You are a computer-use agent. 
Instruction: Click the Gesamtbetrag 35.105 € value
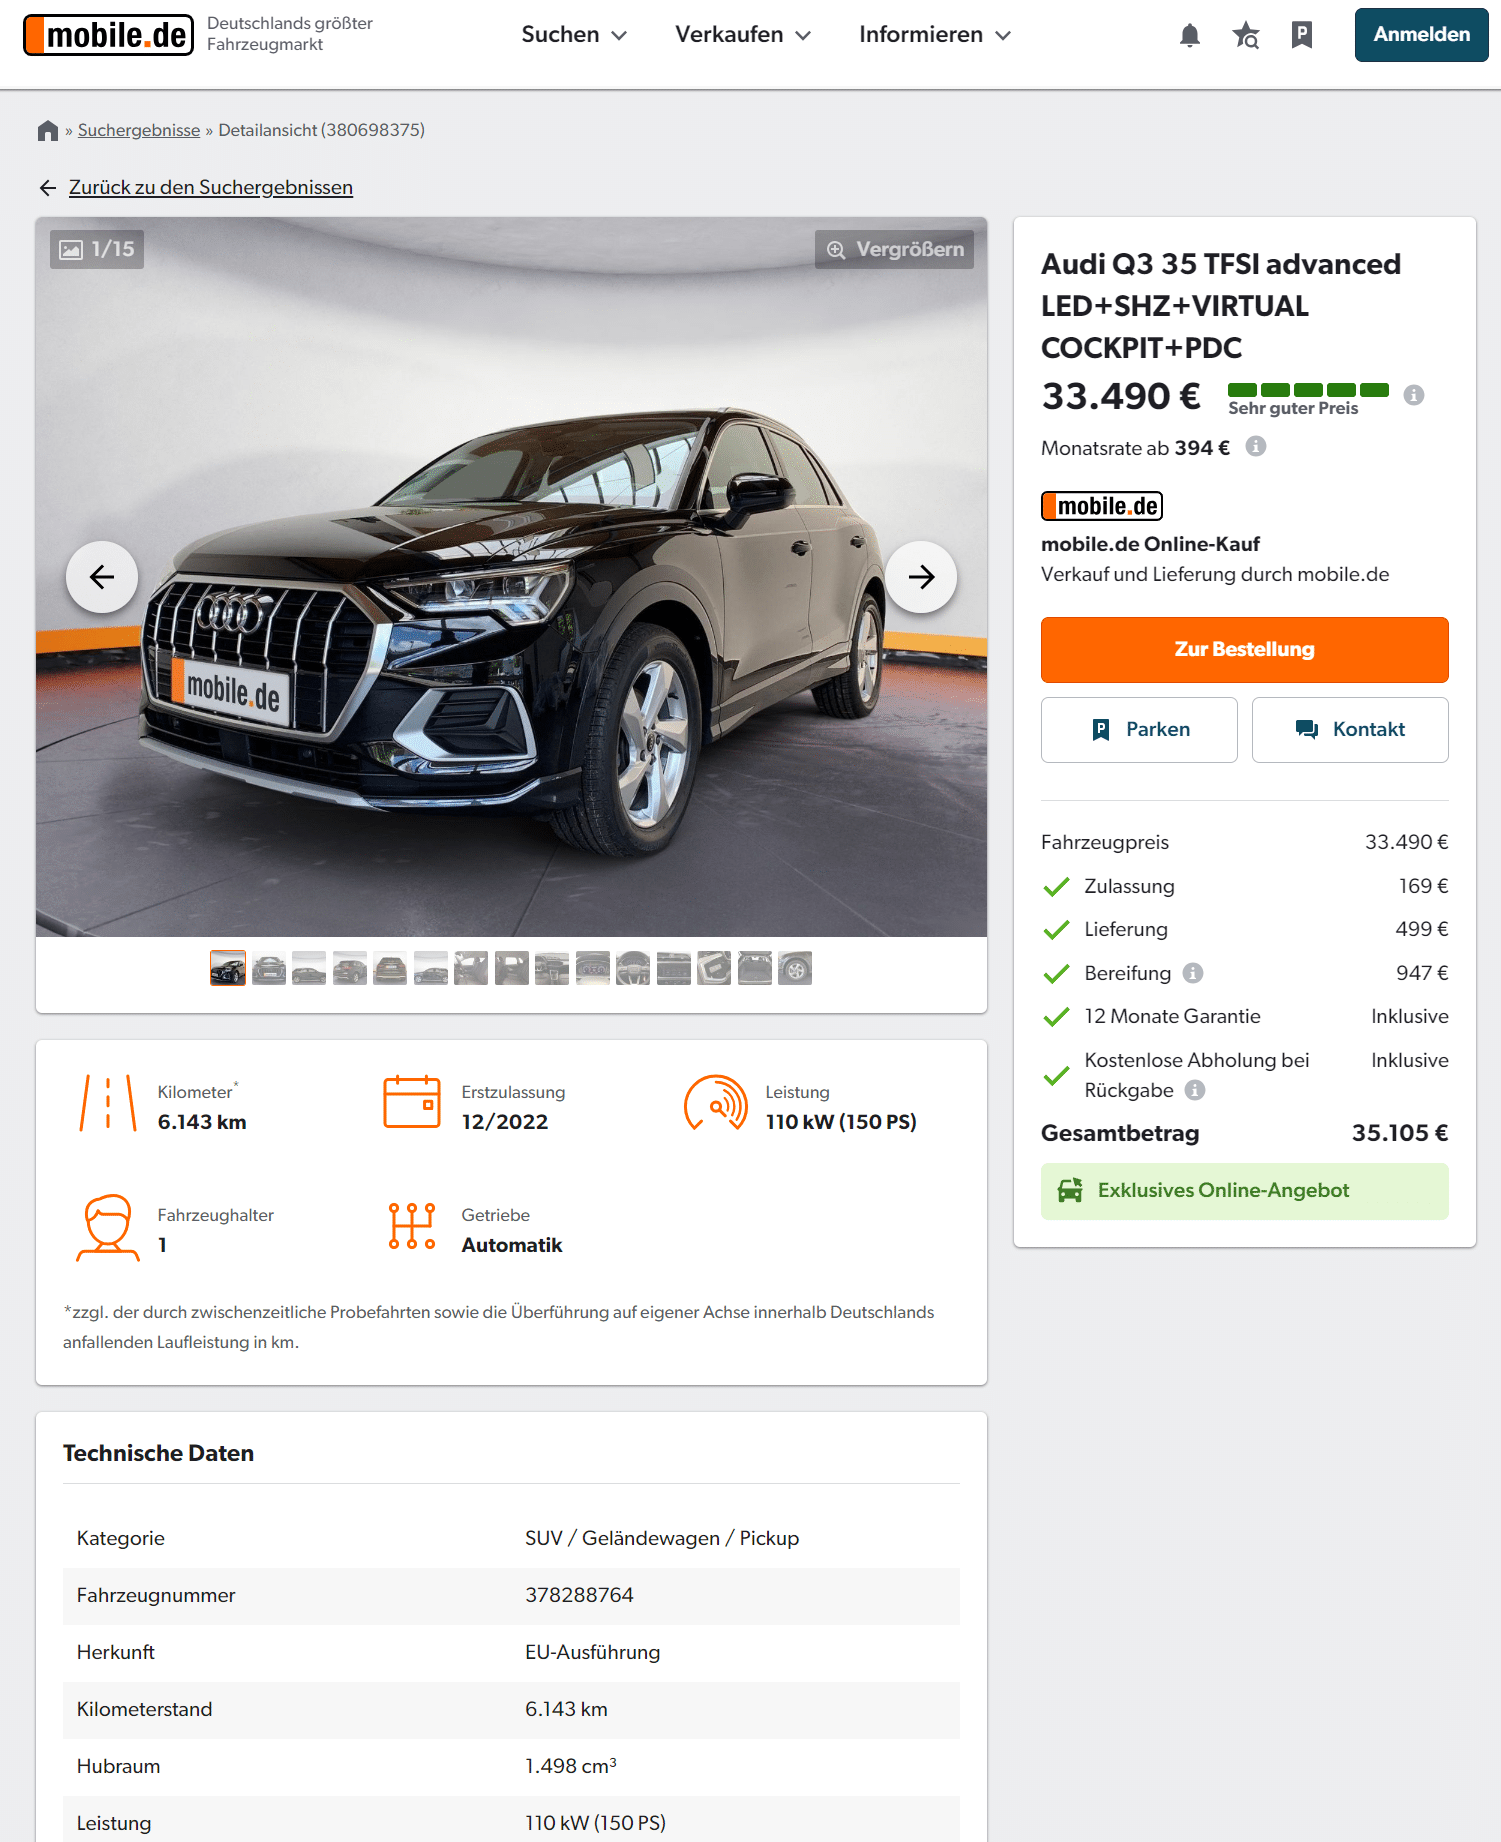click(1400, 1133)
